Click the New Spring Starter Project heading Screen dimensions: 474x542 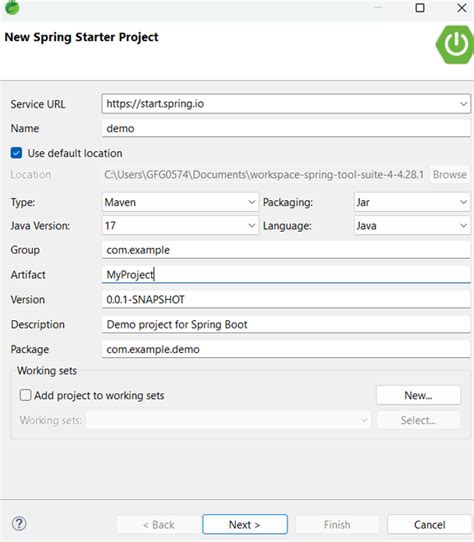(81, 37)
